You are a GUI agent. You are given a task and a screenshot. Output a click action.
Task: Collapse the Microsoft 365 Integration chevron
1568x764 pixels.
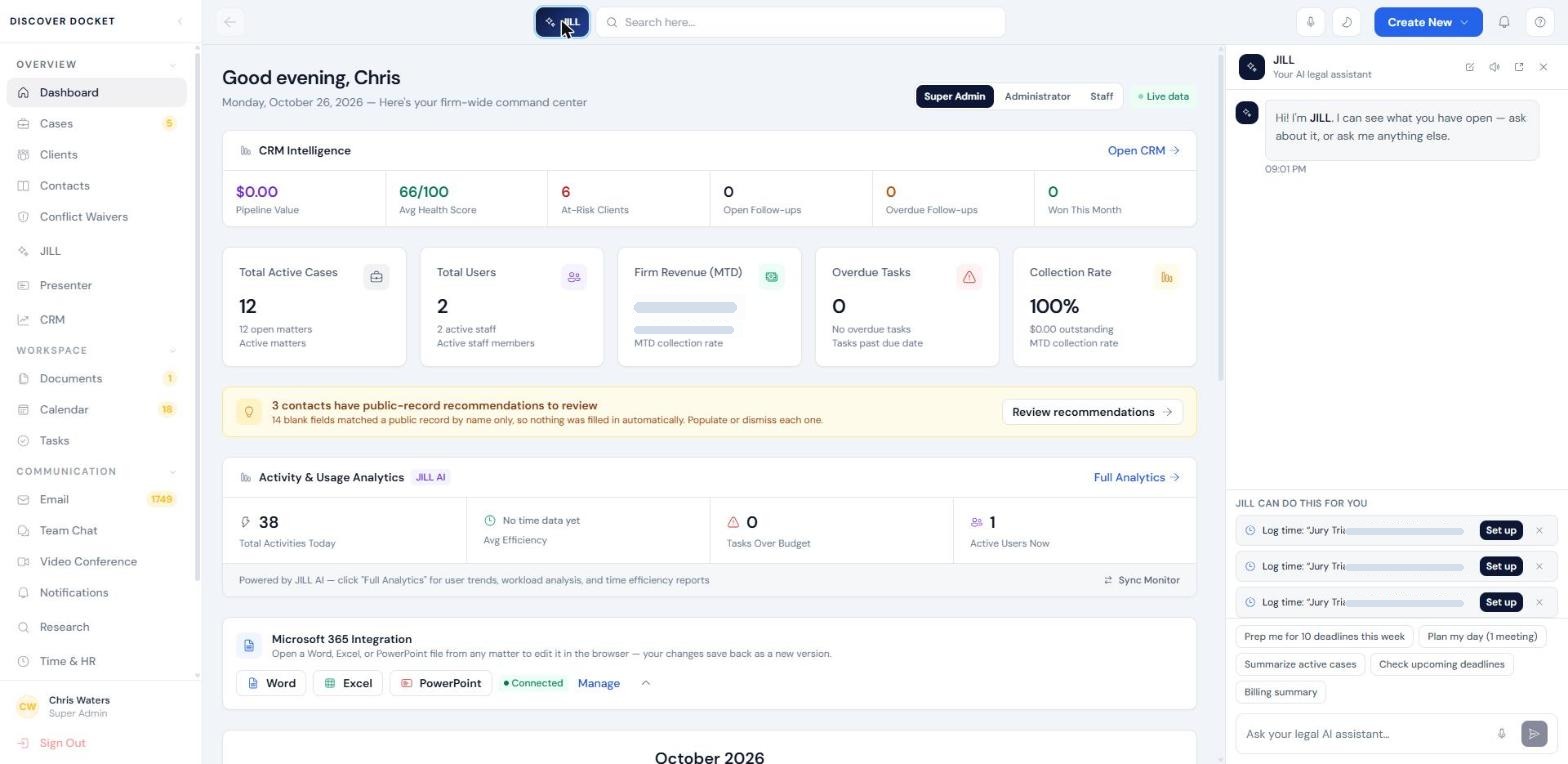pos(645,684)
